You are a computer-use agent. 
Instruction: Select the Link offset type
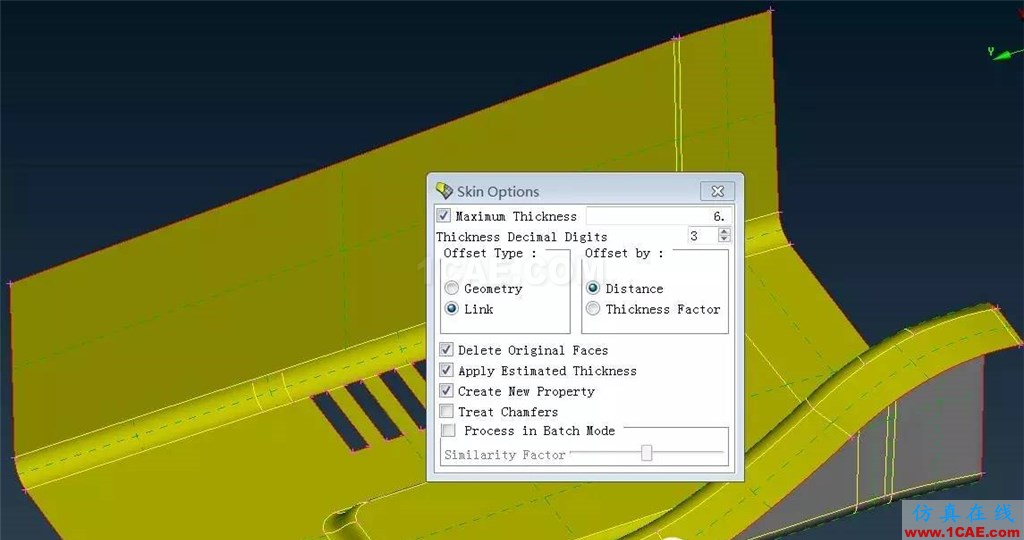(x=451, y=309)
